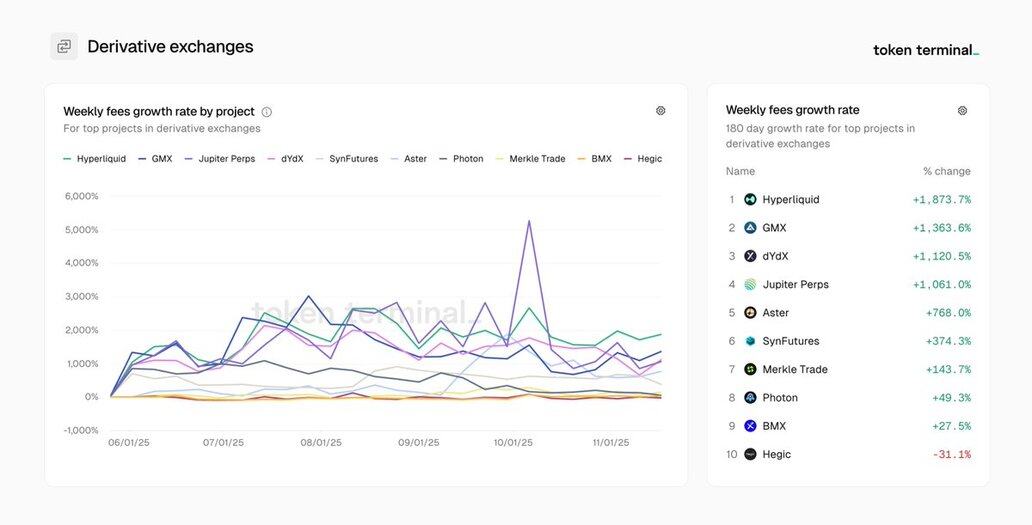Click the token terminal logo
This screenshot has width=1032, height=525.
pyautogui.click(x=925, y=50)
